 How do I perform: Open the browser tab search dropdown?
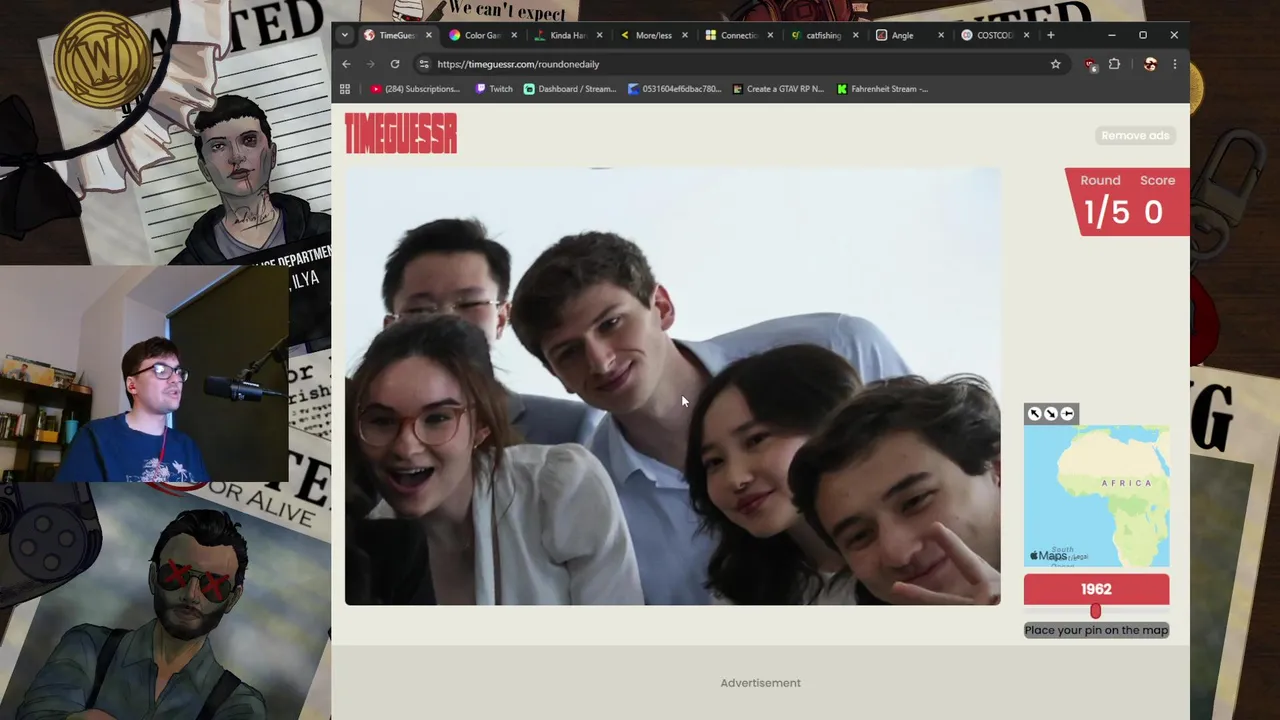(345, 35)
